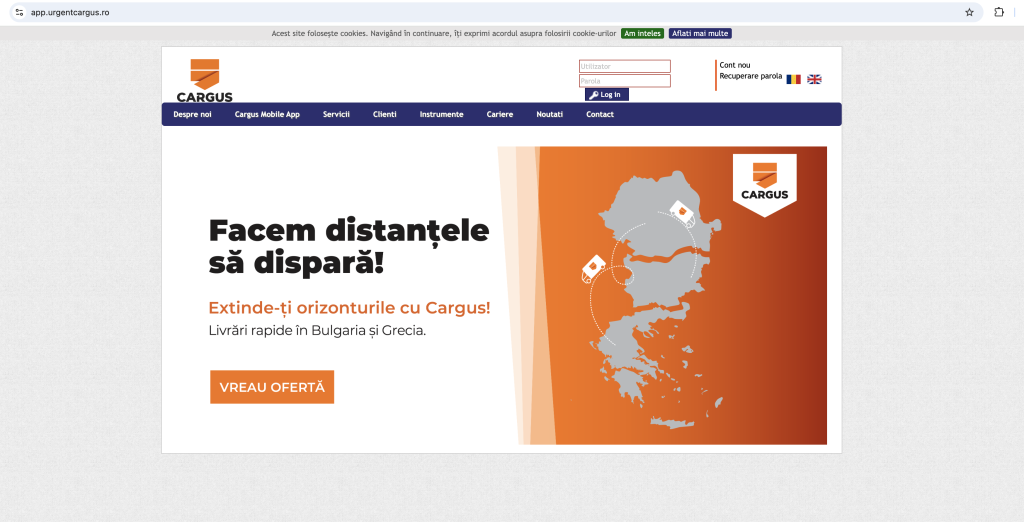The height and width of the screenshot is (522, 1024).
Task: Open the Contact menu item
Action: [600, 114]
